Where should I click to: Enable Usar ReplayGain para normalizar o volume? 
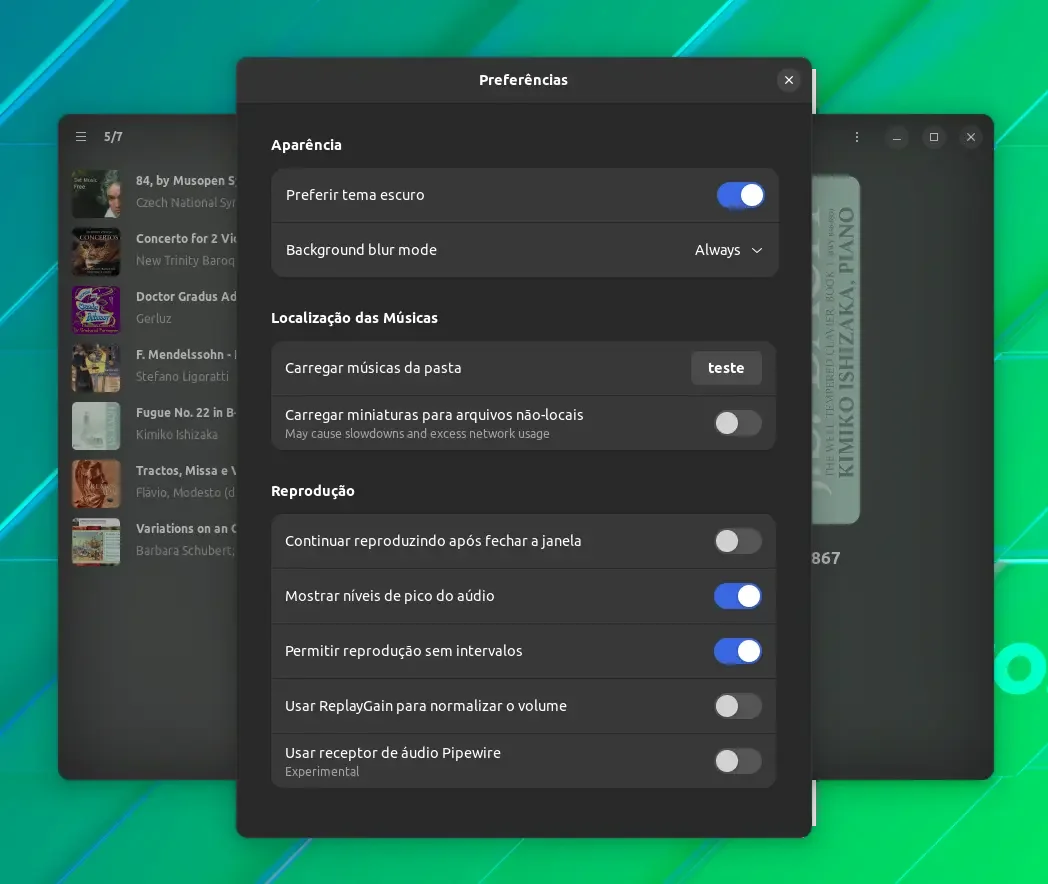click(x=738, y=706)
